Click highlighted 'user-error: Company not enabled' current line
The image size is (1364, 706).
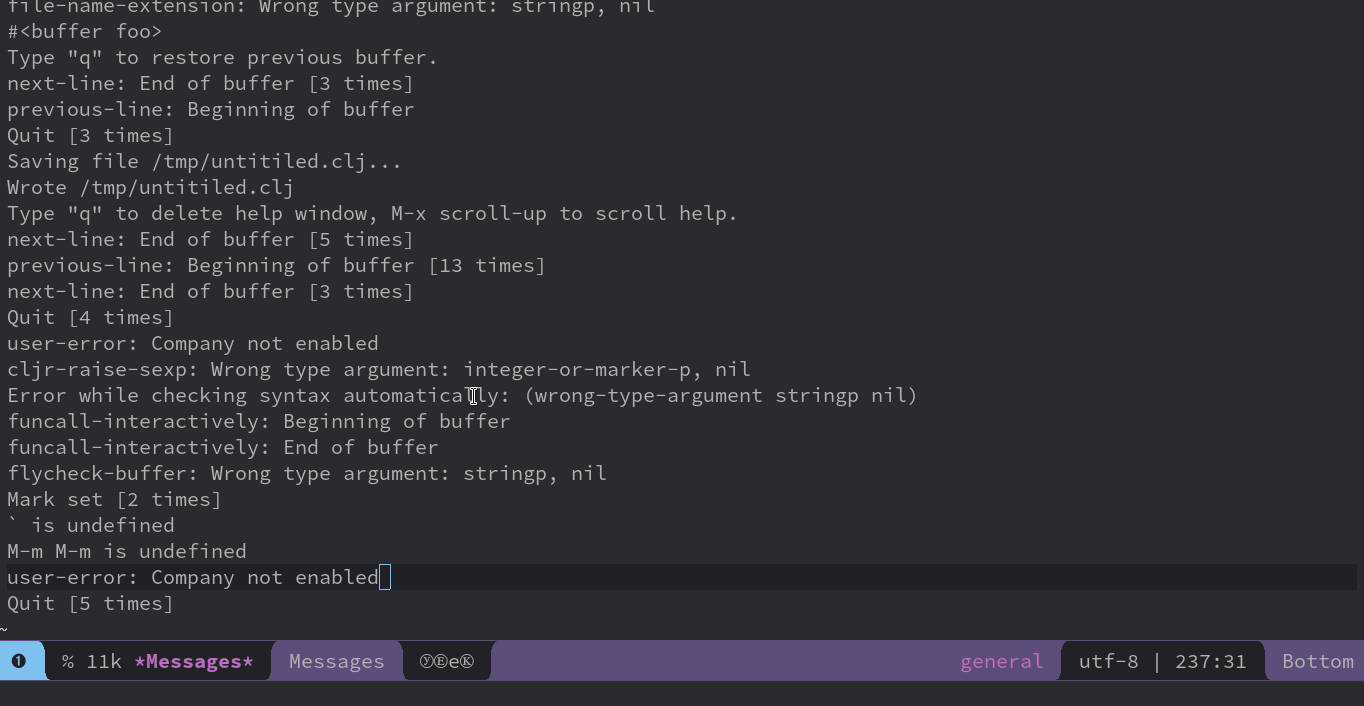pyautogui.click(x=193, y=577)
